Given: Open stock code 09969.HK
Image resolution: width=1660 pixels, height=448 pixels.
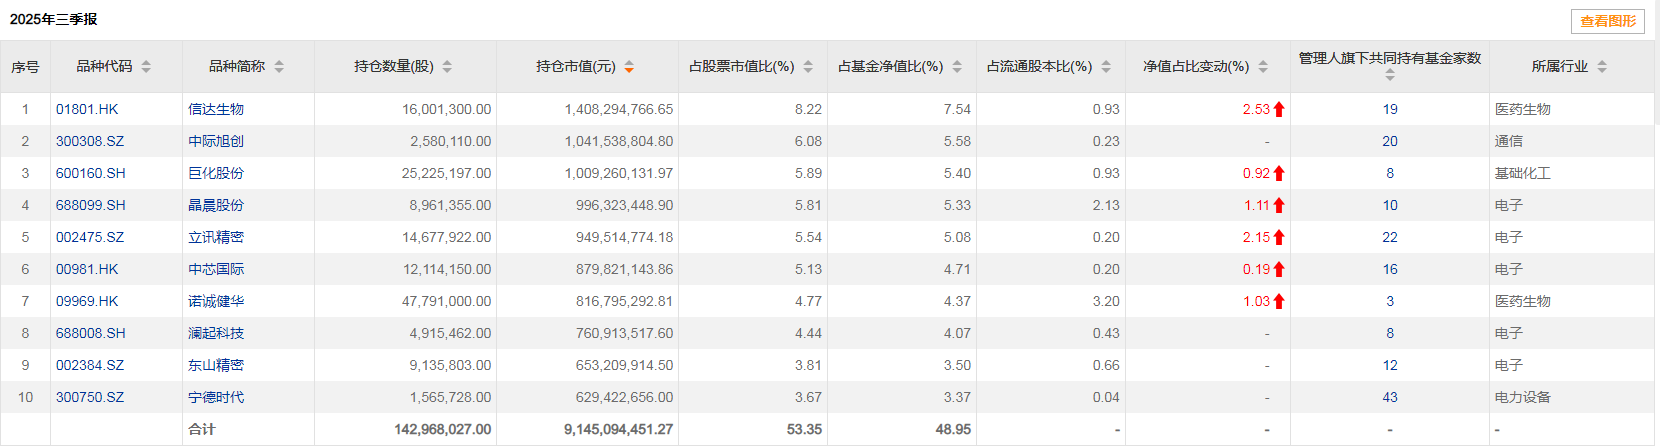Looking at the screenshot, I should (87, 301).
